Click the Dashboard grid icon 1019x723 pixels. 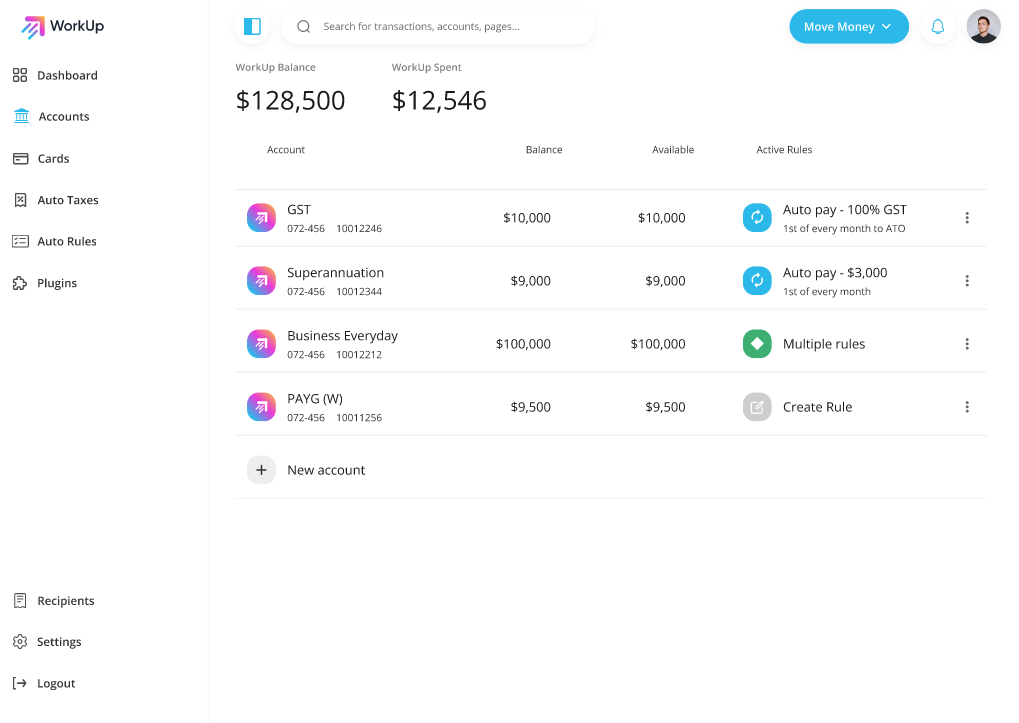20,75
